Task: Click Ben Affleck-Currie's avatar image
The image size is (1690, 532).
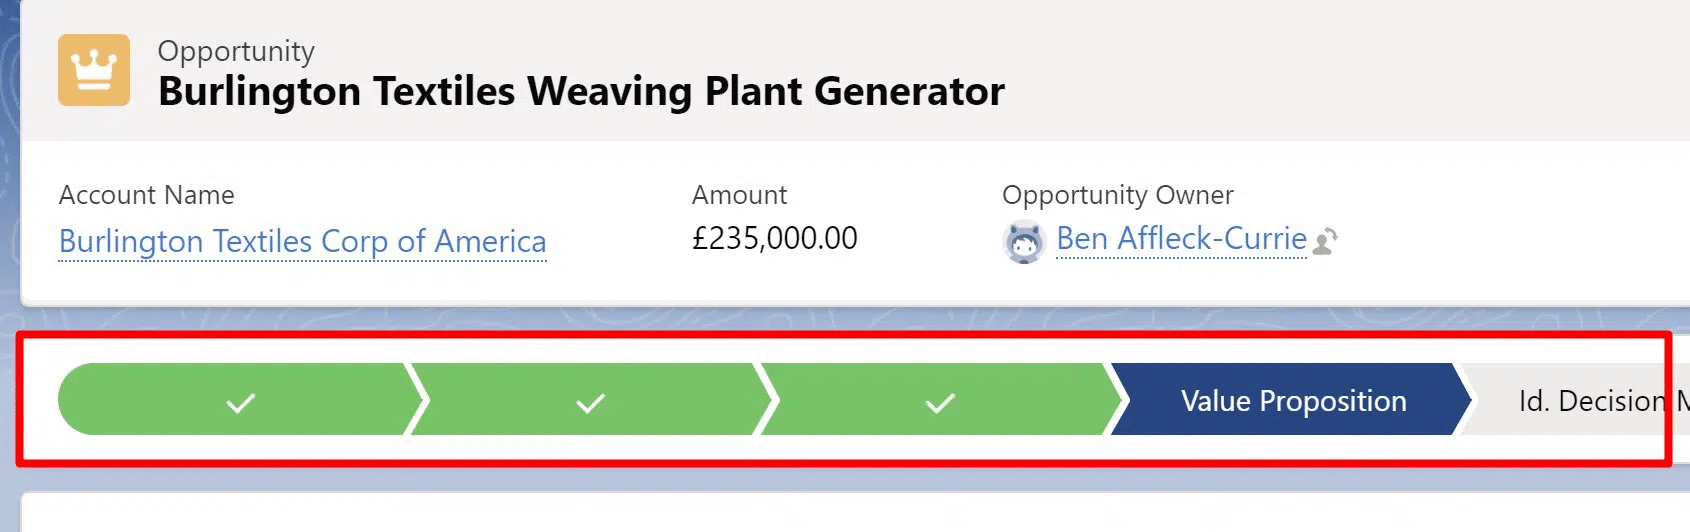Action: point(1024,241)
